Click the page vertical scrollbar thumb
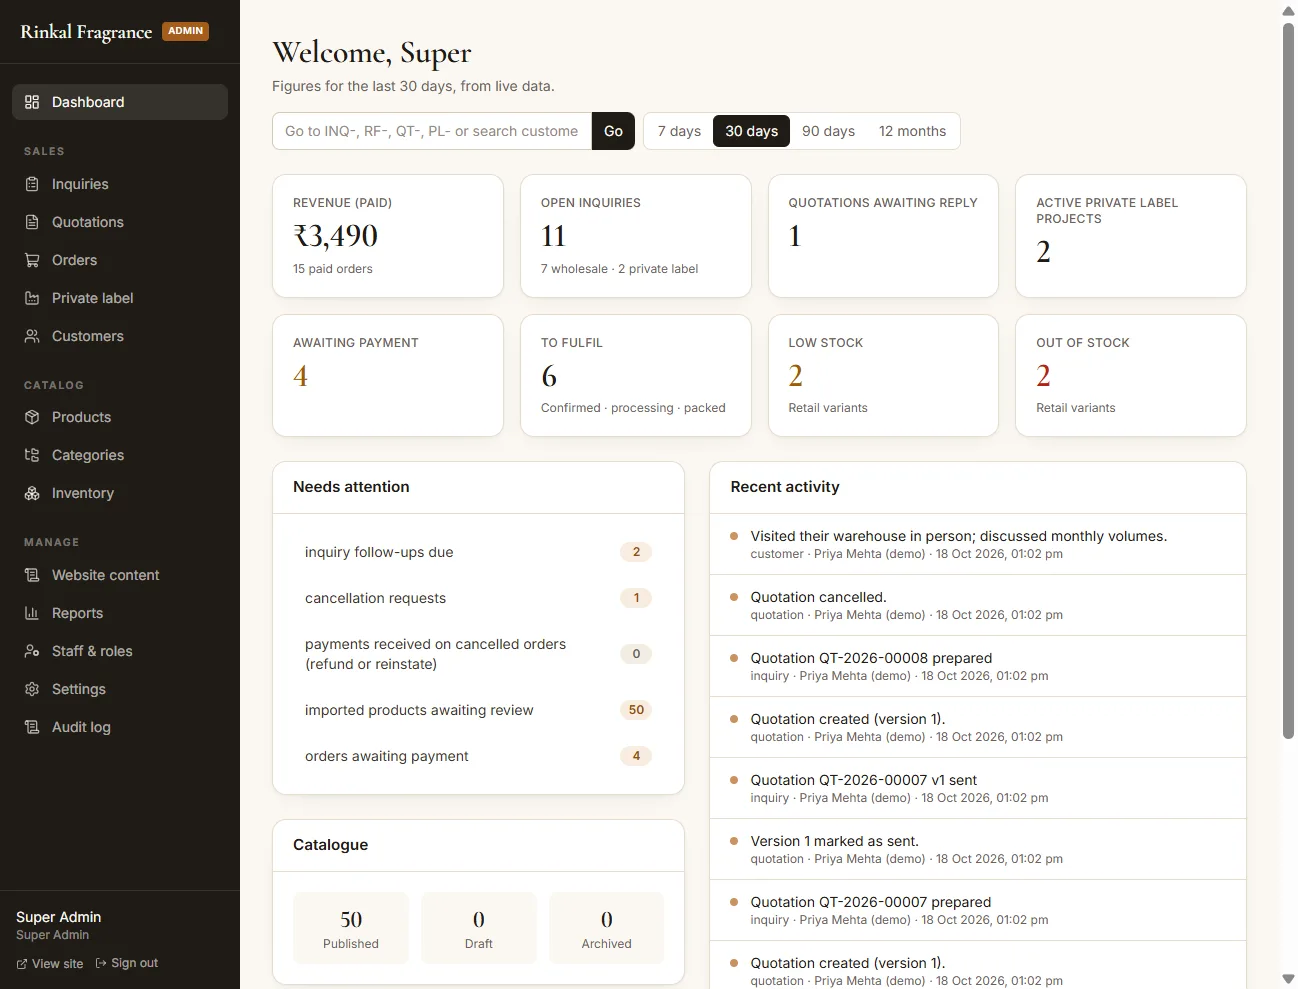This screenshot has height=990, width=1298. pyautogui.click(x=1288, y=380)
